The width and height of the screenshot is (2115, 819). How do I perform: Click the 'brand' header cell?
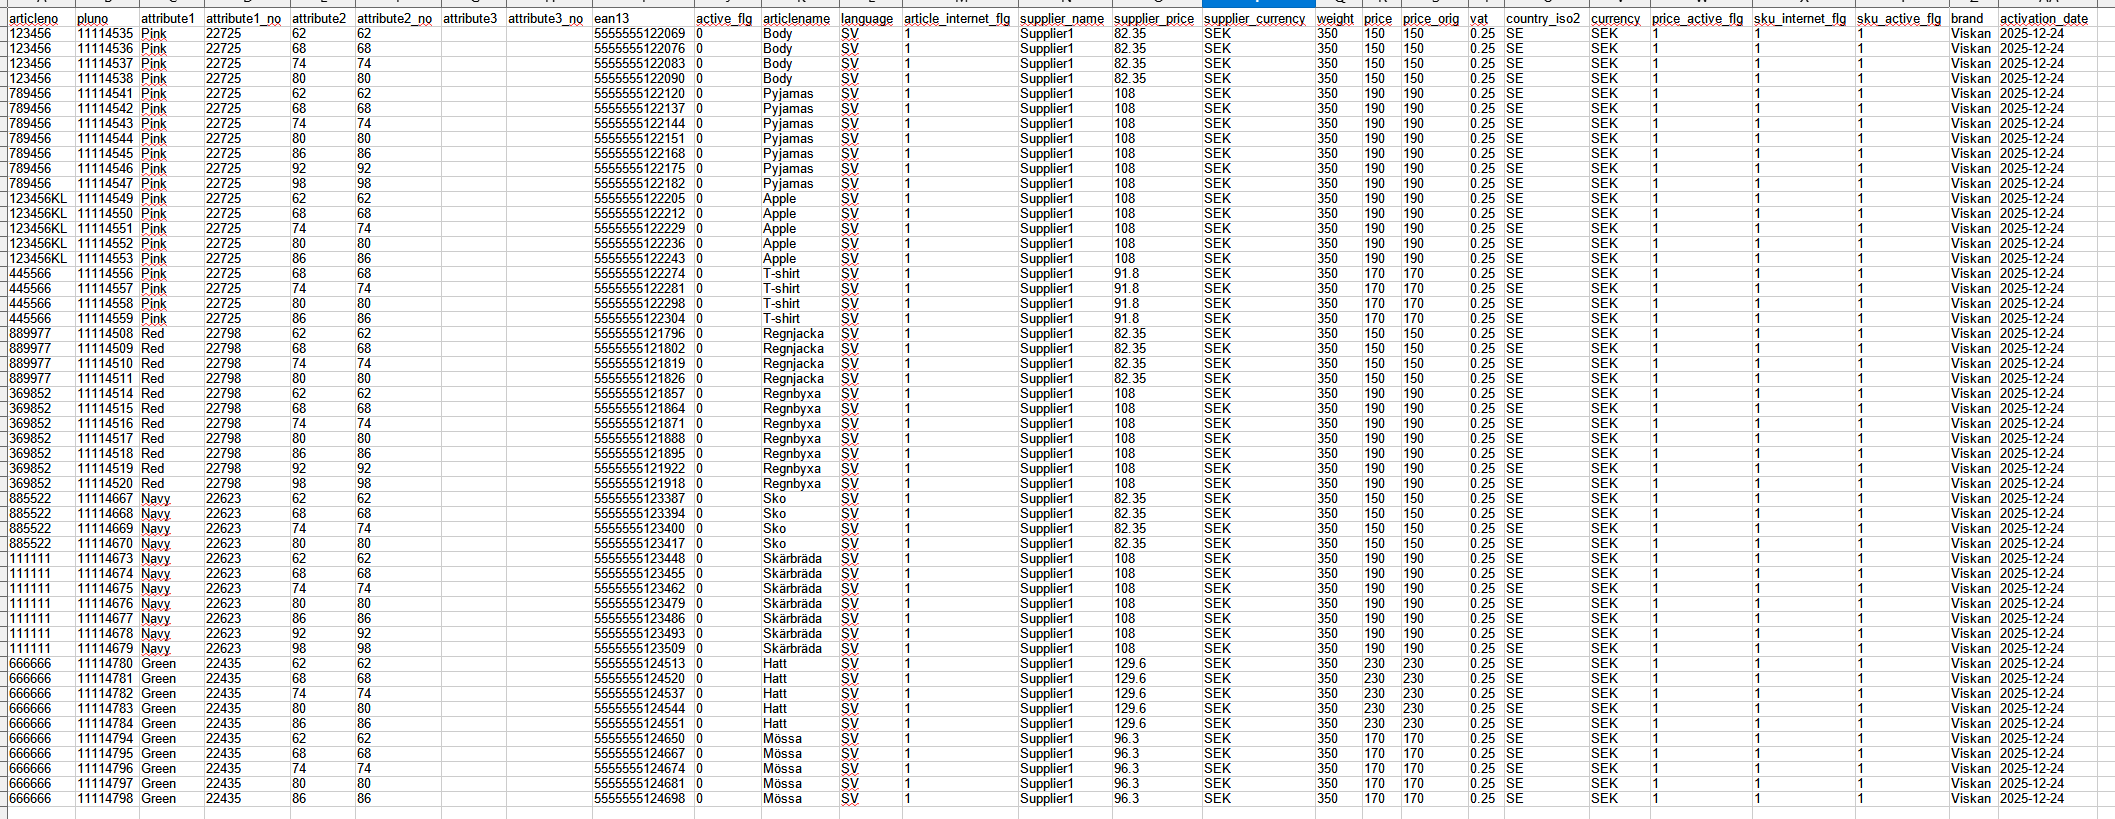click(x=1967, y=19)
